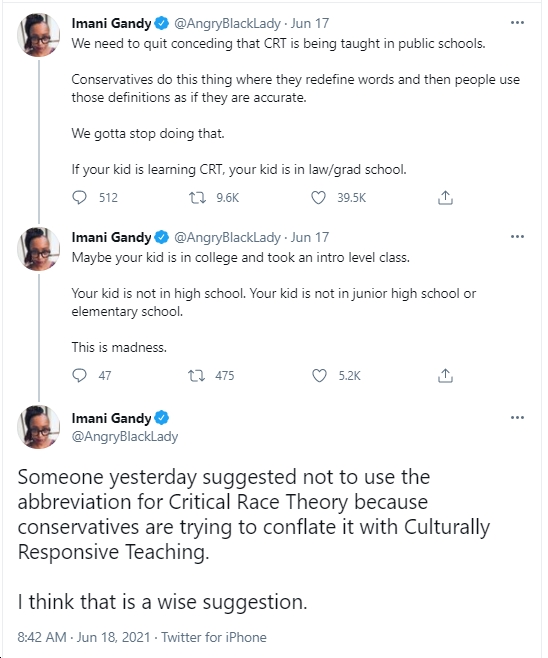
Task: Open Imani Gandy's avatar on the first tweet
Action: tap(38, 35)
